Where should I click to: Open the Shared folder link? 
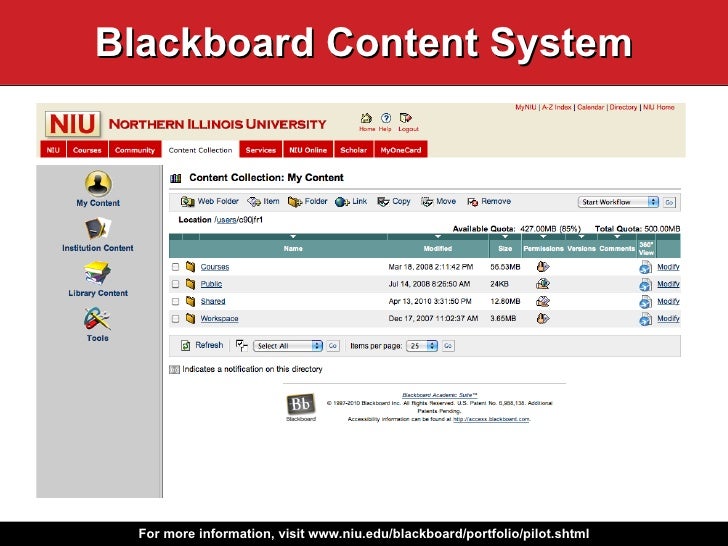tap(213, 301)
